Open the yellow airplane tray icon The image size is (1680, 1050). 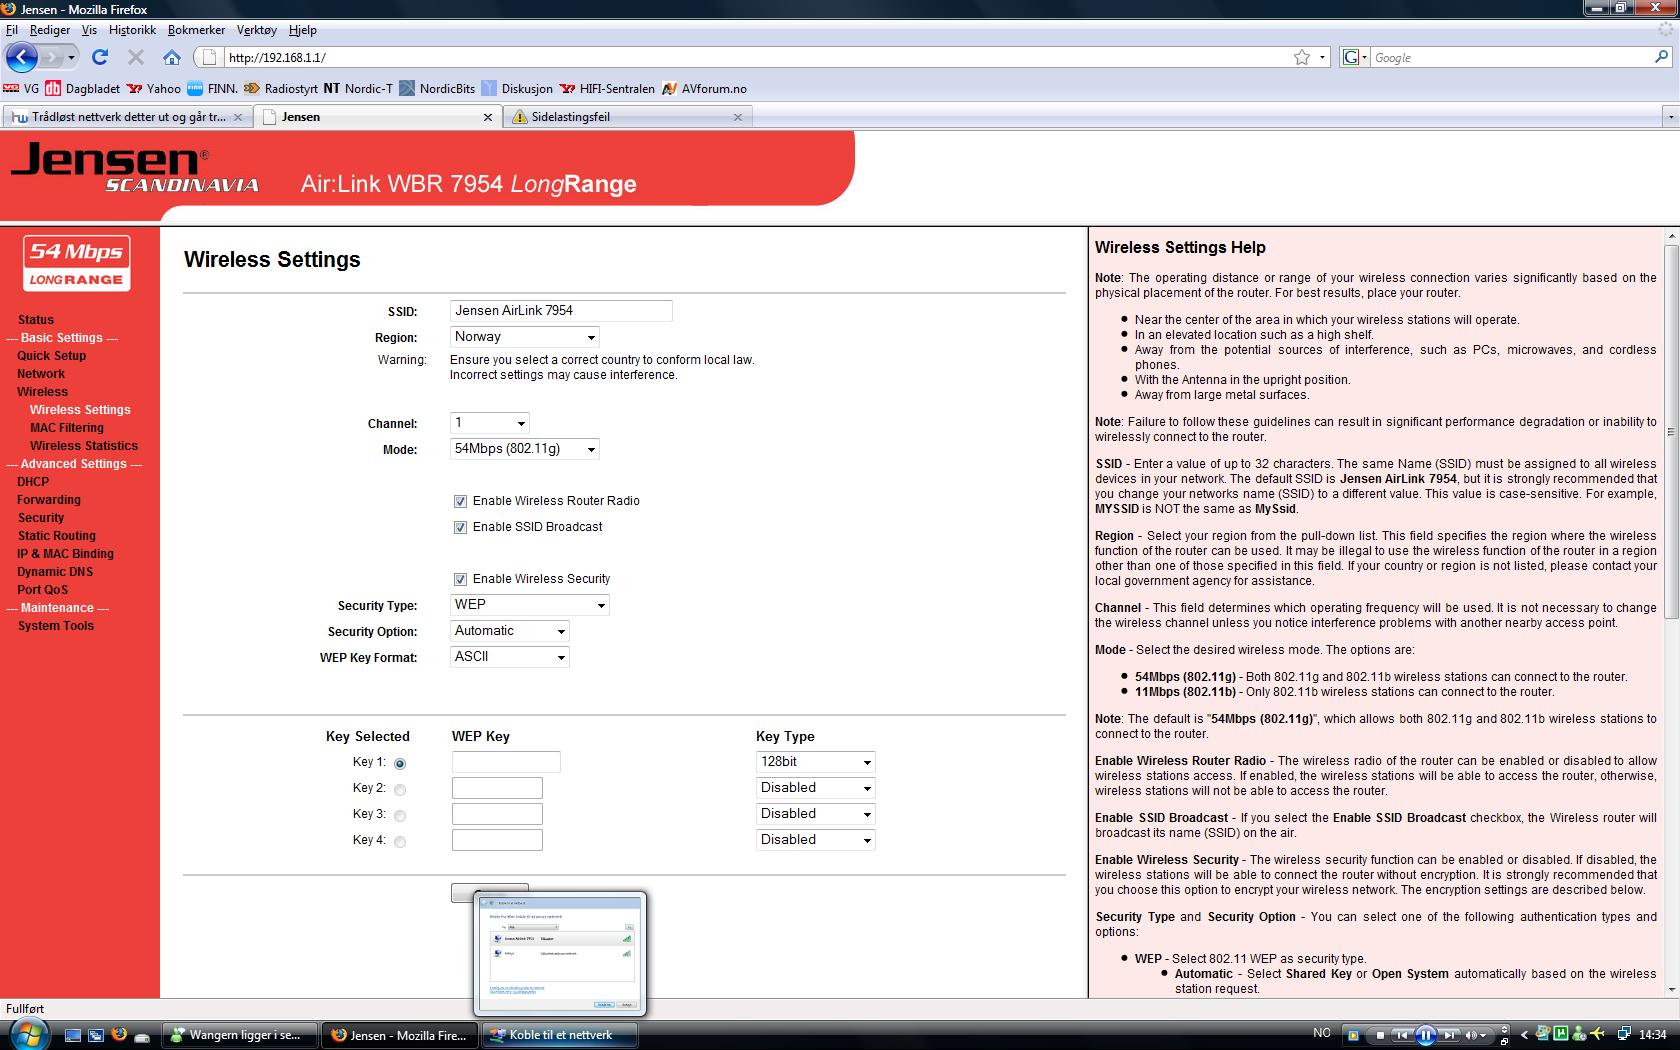click(1599, 1034)
